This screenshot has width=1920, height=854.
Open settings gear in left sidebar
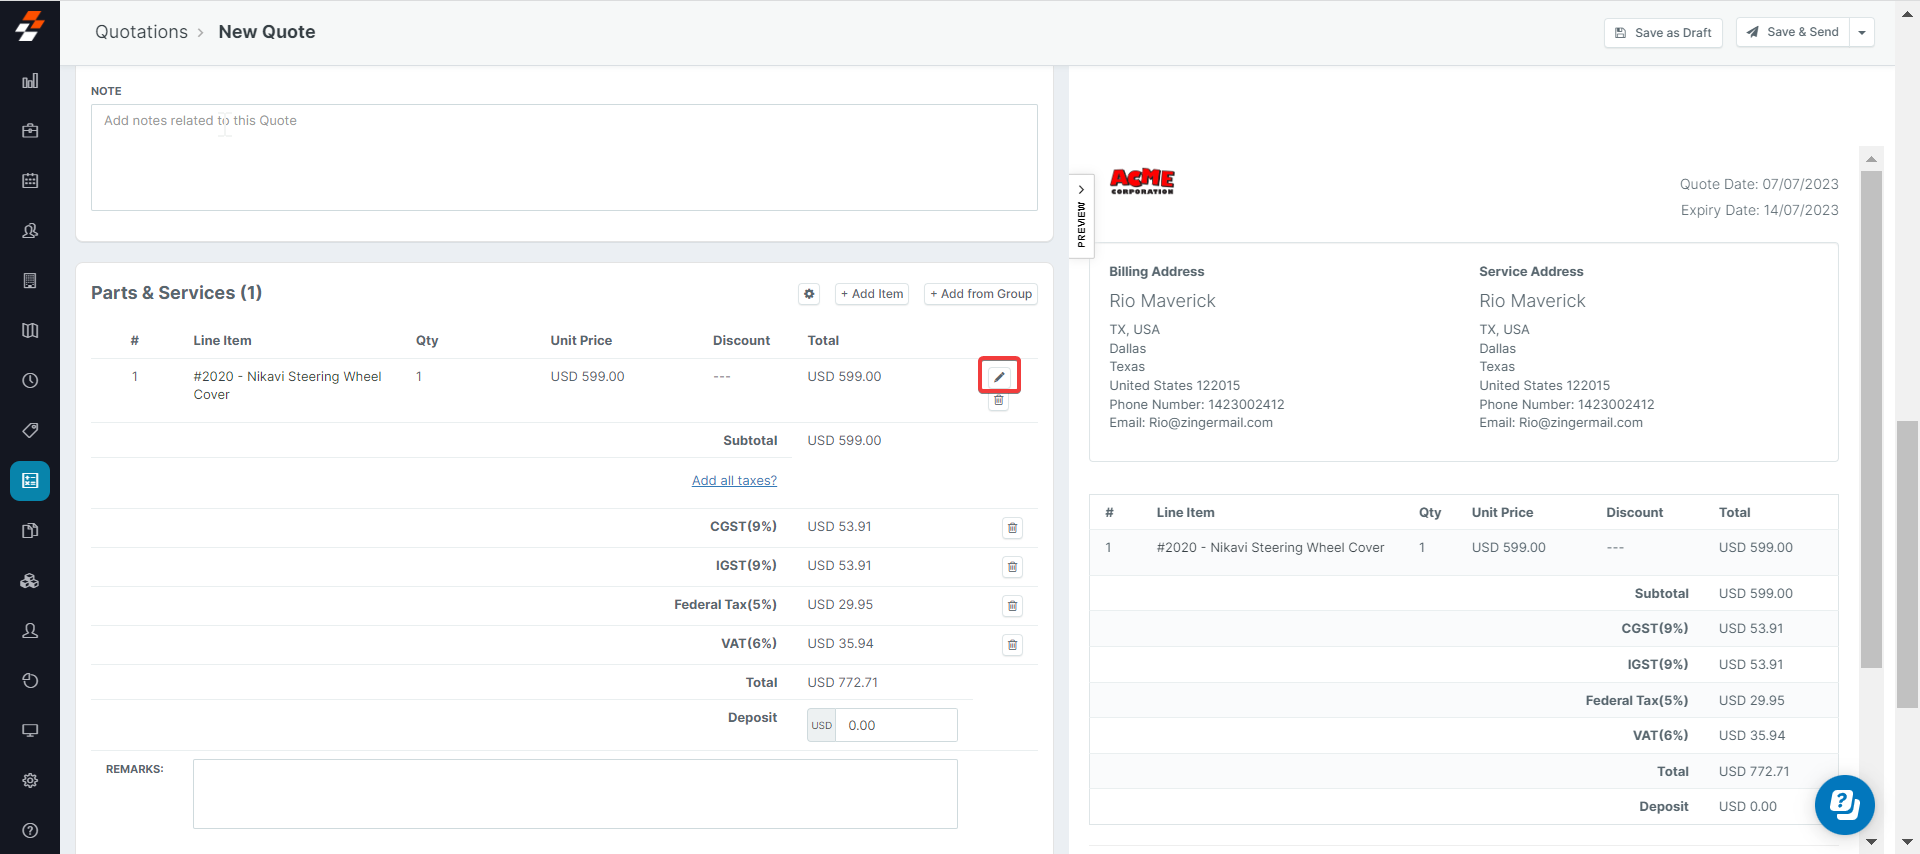(30, 780)
